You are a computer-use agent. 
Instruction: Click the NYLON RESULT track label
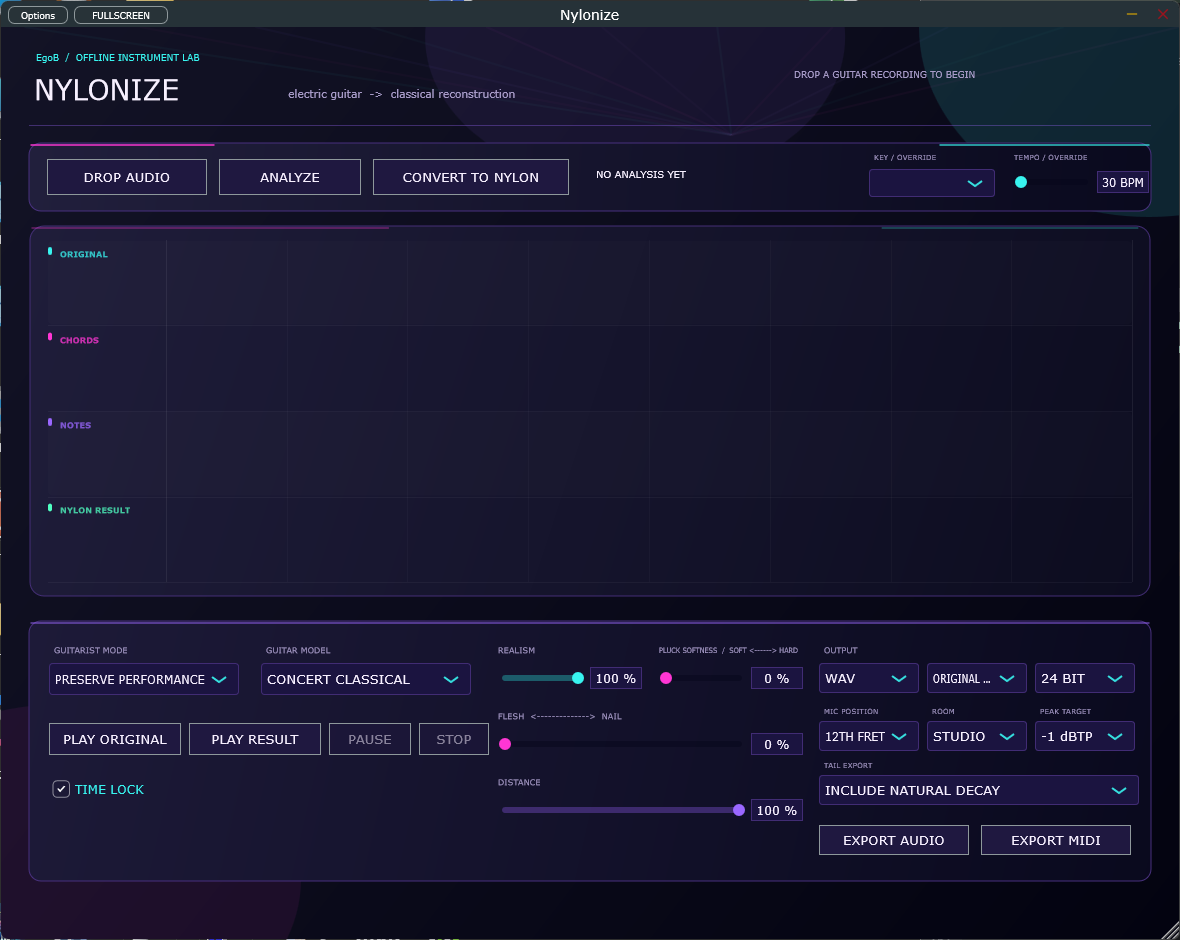point(95,510)
